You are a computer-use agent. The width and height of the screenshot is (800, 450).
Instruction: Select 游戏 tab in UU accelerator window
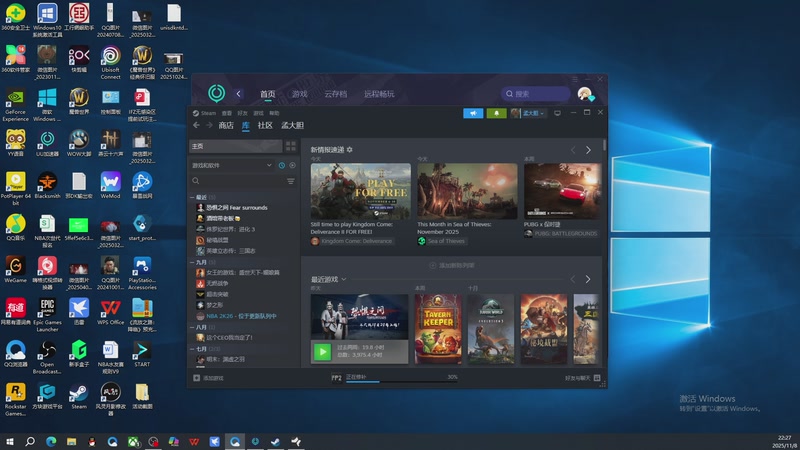pyautogui.click(x=299, y=94)
